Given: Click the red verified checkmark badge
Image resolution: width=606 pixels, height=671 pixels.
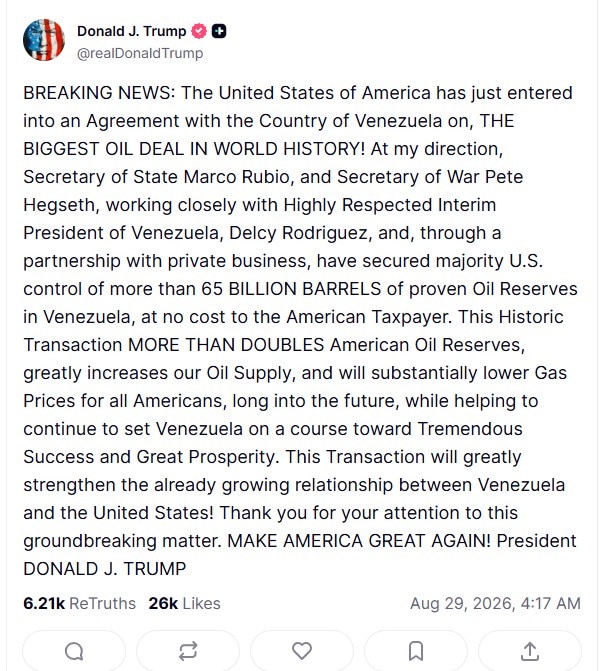Looking at the screenshot, I should (199, 31).
